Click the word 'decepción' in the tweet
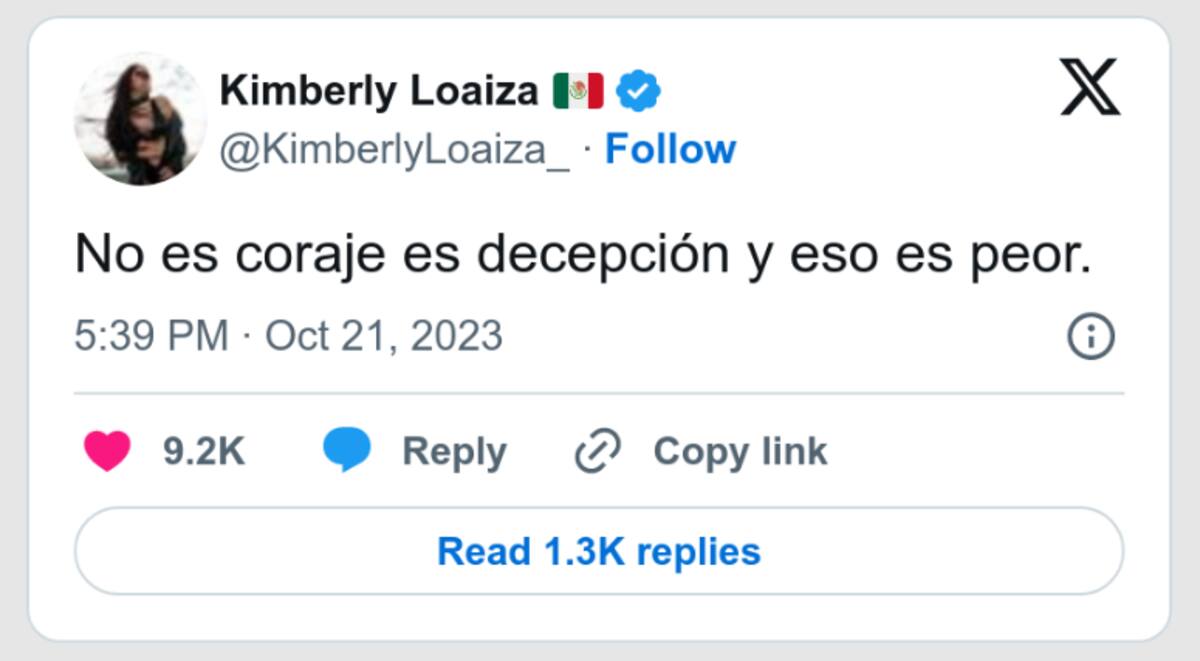 click(x=602, y=255)
